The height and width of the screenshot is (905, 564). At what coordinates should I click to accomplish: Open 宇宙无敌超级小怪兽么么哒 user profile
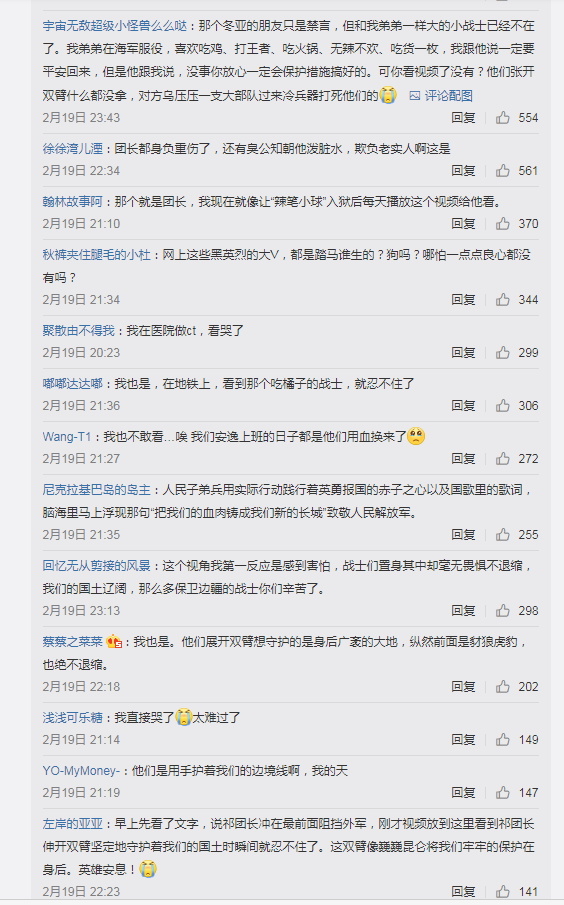[115, 26]
